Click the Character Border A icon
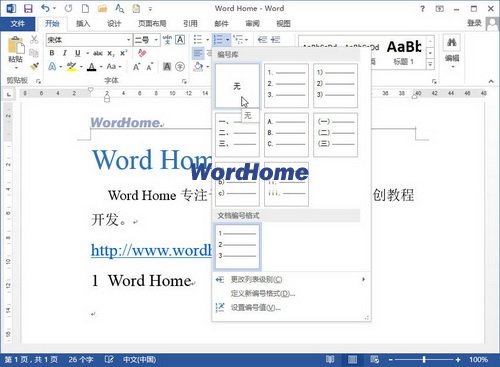The image size is (500, 367). tap(180, 40)
